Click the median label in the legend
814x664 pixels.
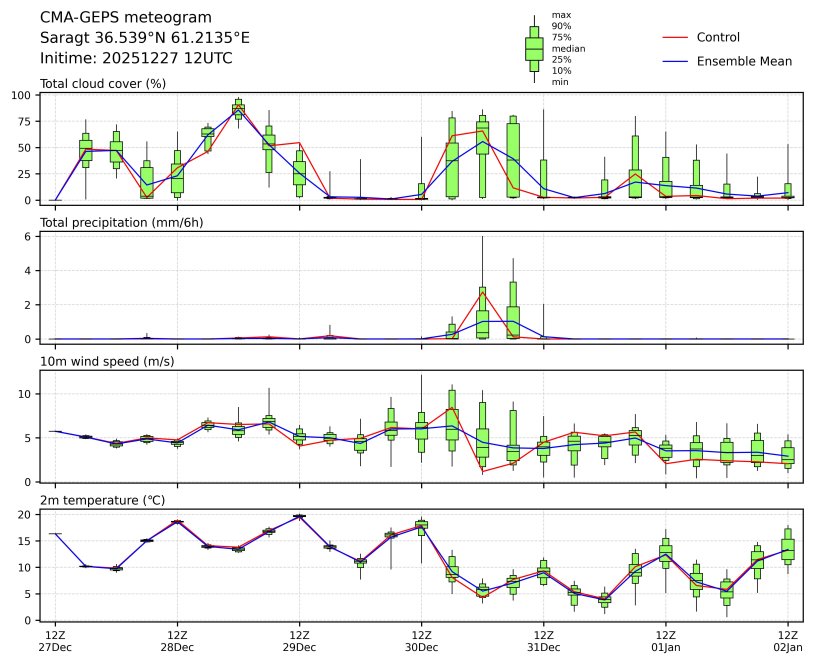click(568, 48)
